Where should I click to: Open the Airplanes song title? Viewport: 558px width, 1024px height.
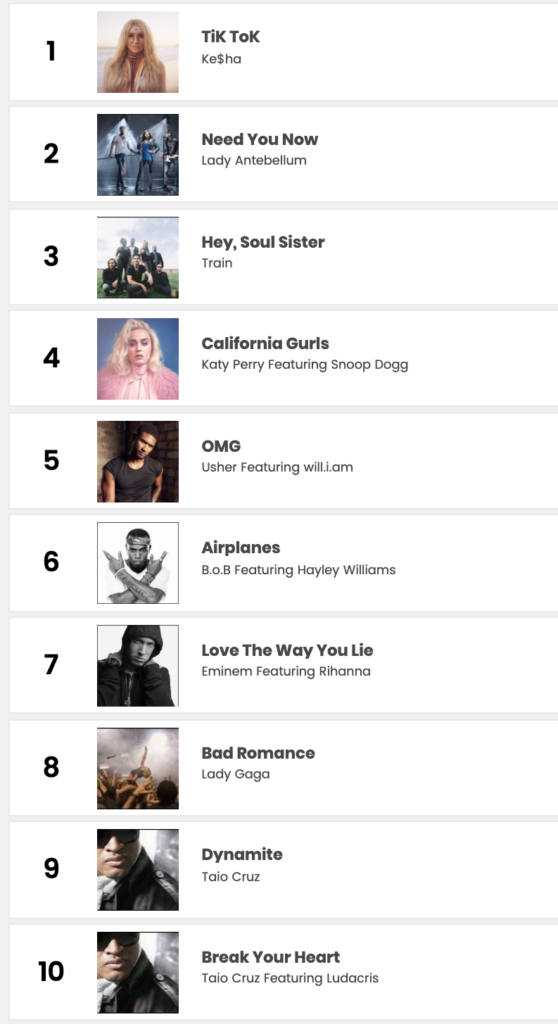tap(240, 548)
